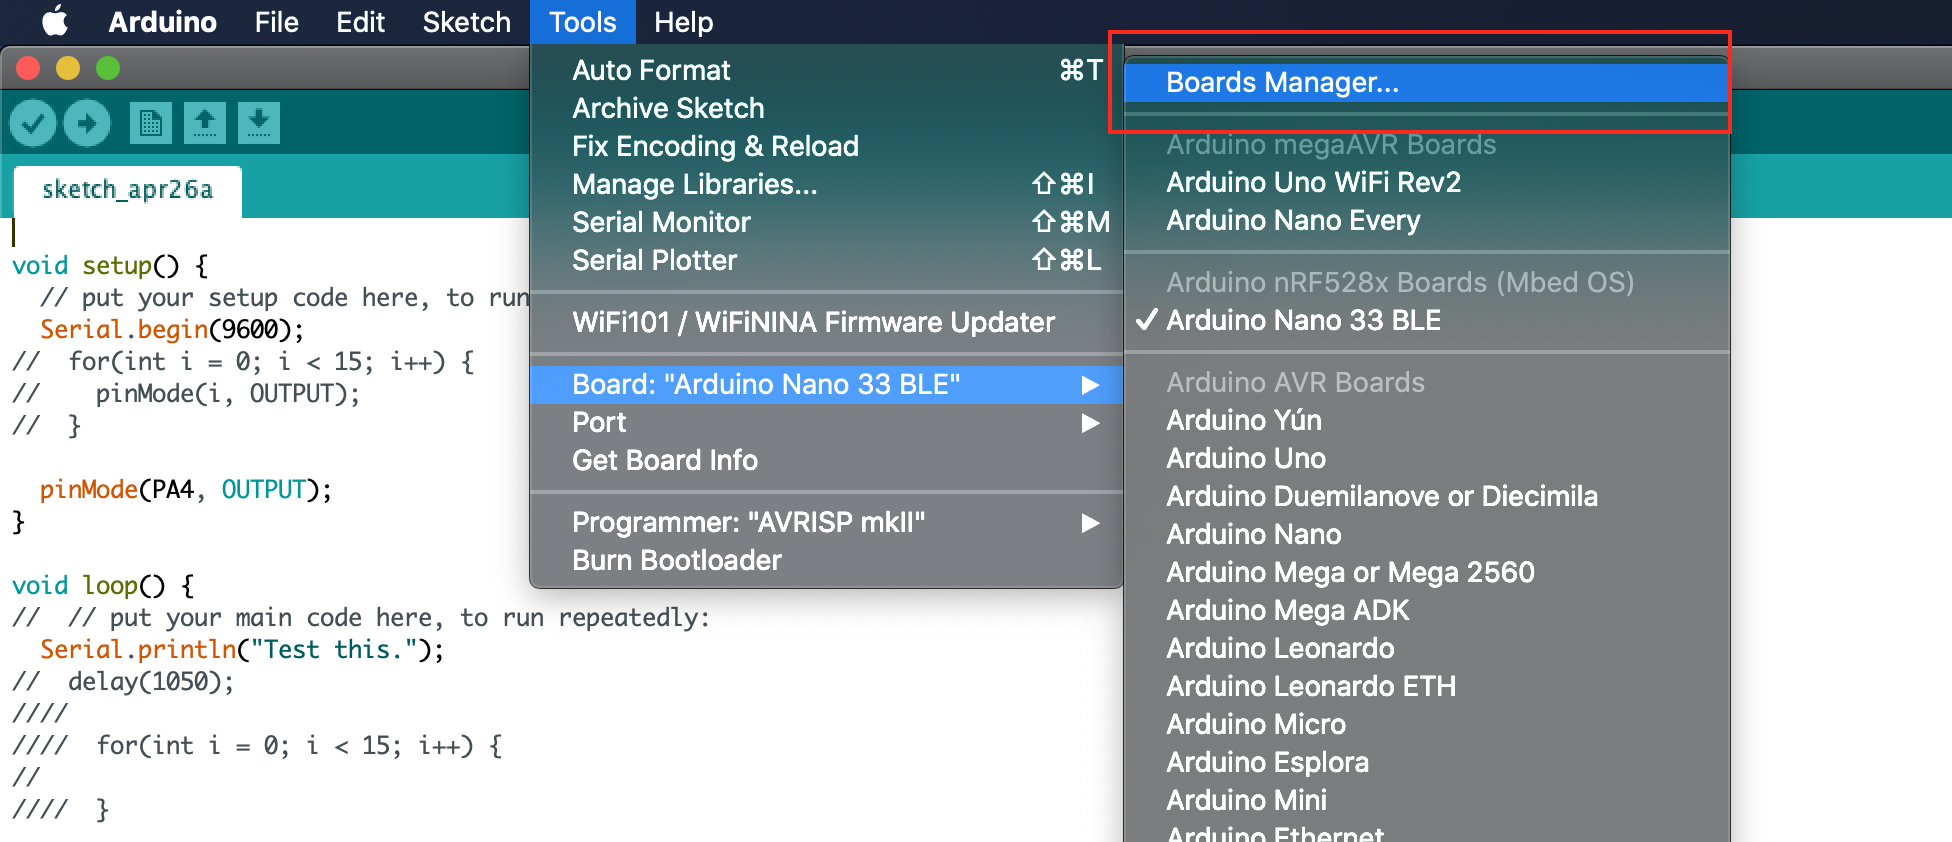Select Arduino Leonardo ETH board
Viewport: 1952px width, 842px height.
1426,686
